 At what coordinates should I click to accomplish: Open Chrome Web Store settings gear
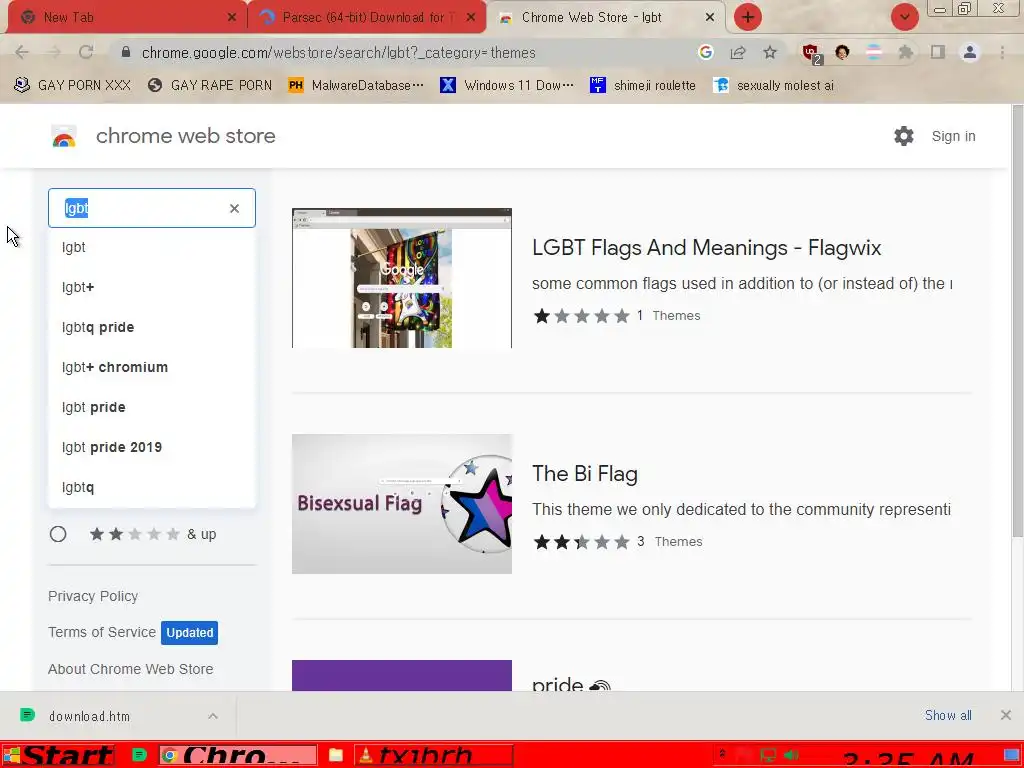904,136
